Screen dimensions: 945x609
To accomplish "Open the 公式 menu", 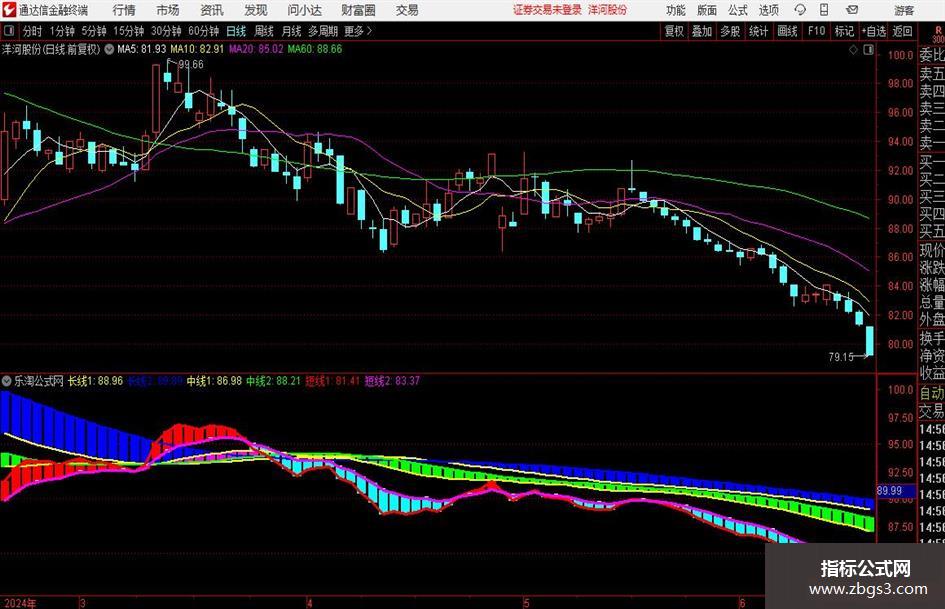I will coord(738,10).
